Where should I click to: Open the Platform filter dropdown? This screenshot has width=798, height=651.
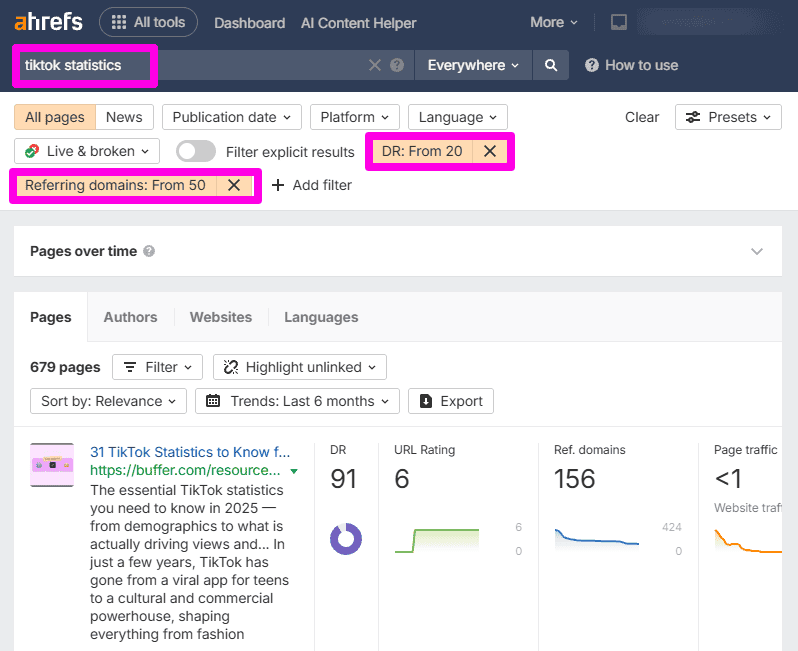355,117
